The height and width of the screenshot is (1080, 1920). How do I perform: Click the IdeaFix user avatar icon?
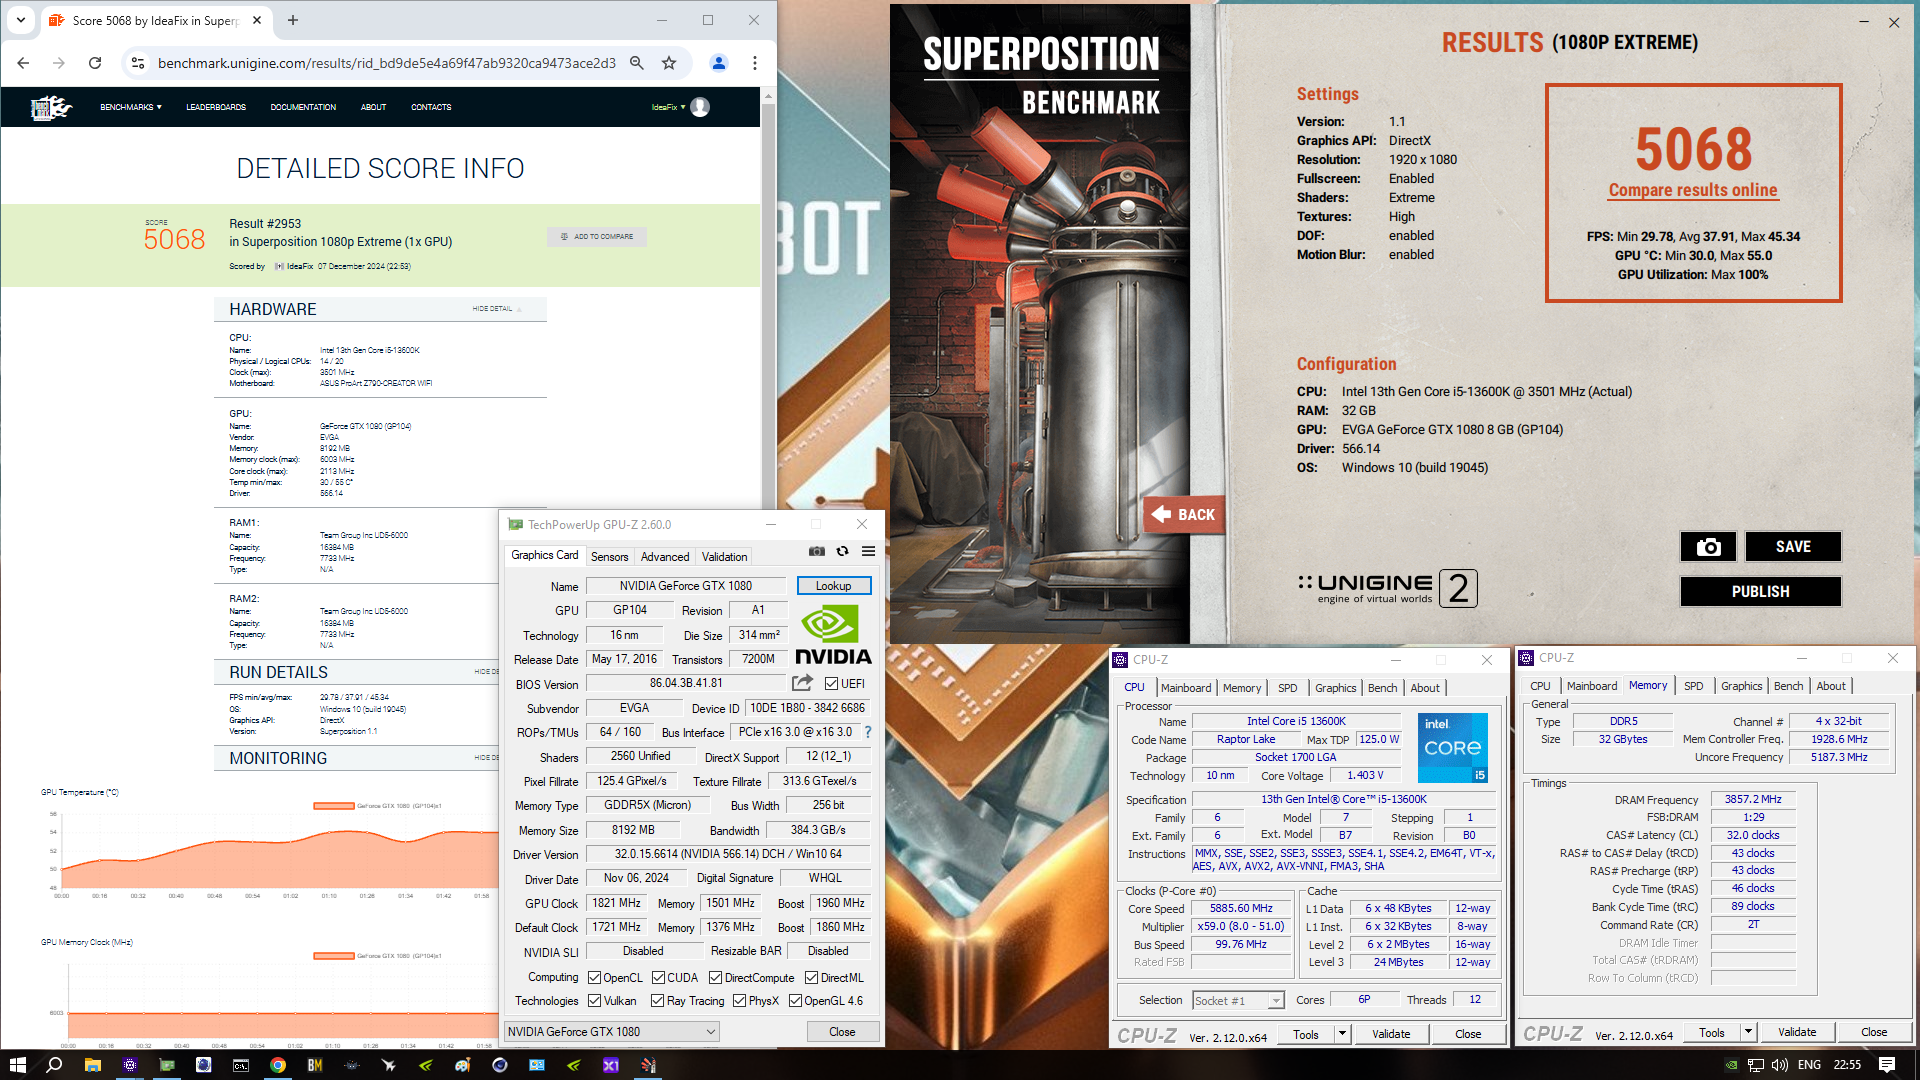[x=700, y=107]
